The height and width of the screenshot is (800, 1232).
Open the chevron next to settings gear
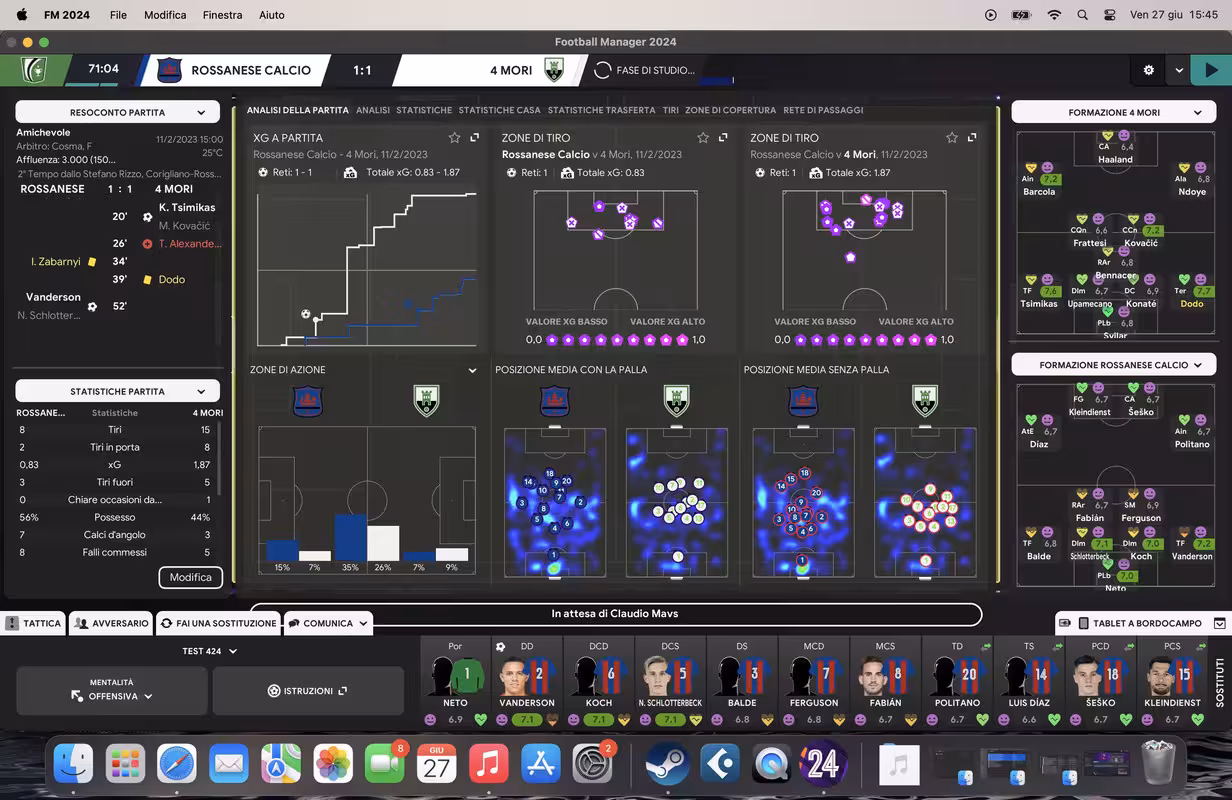click(x=1179, y=70)
